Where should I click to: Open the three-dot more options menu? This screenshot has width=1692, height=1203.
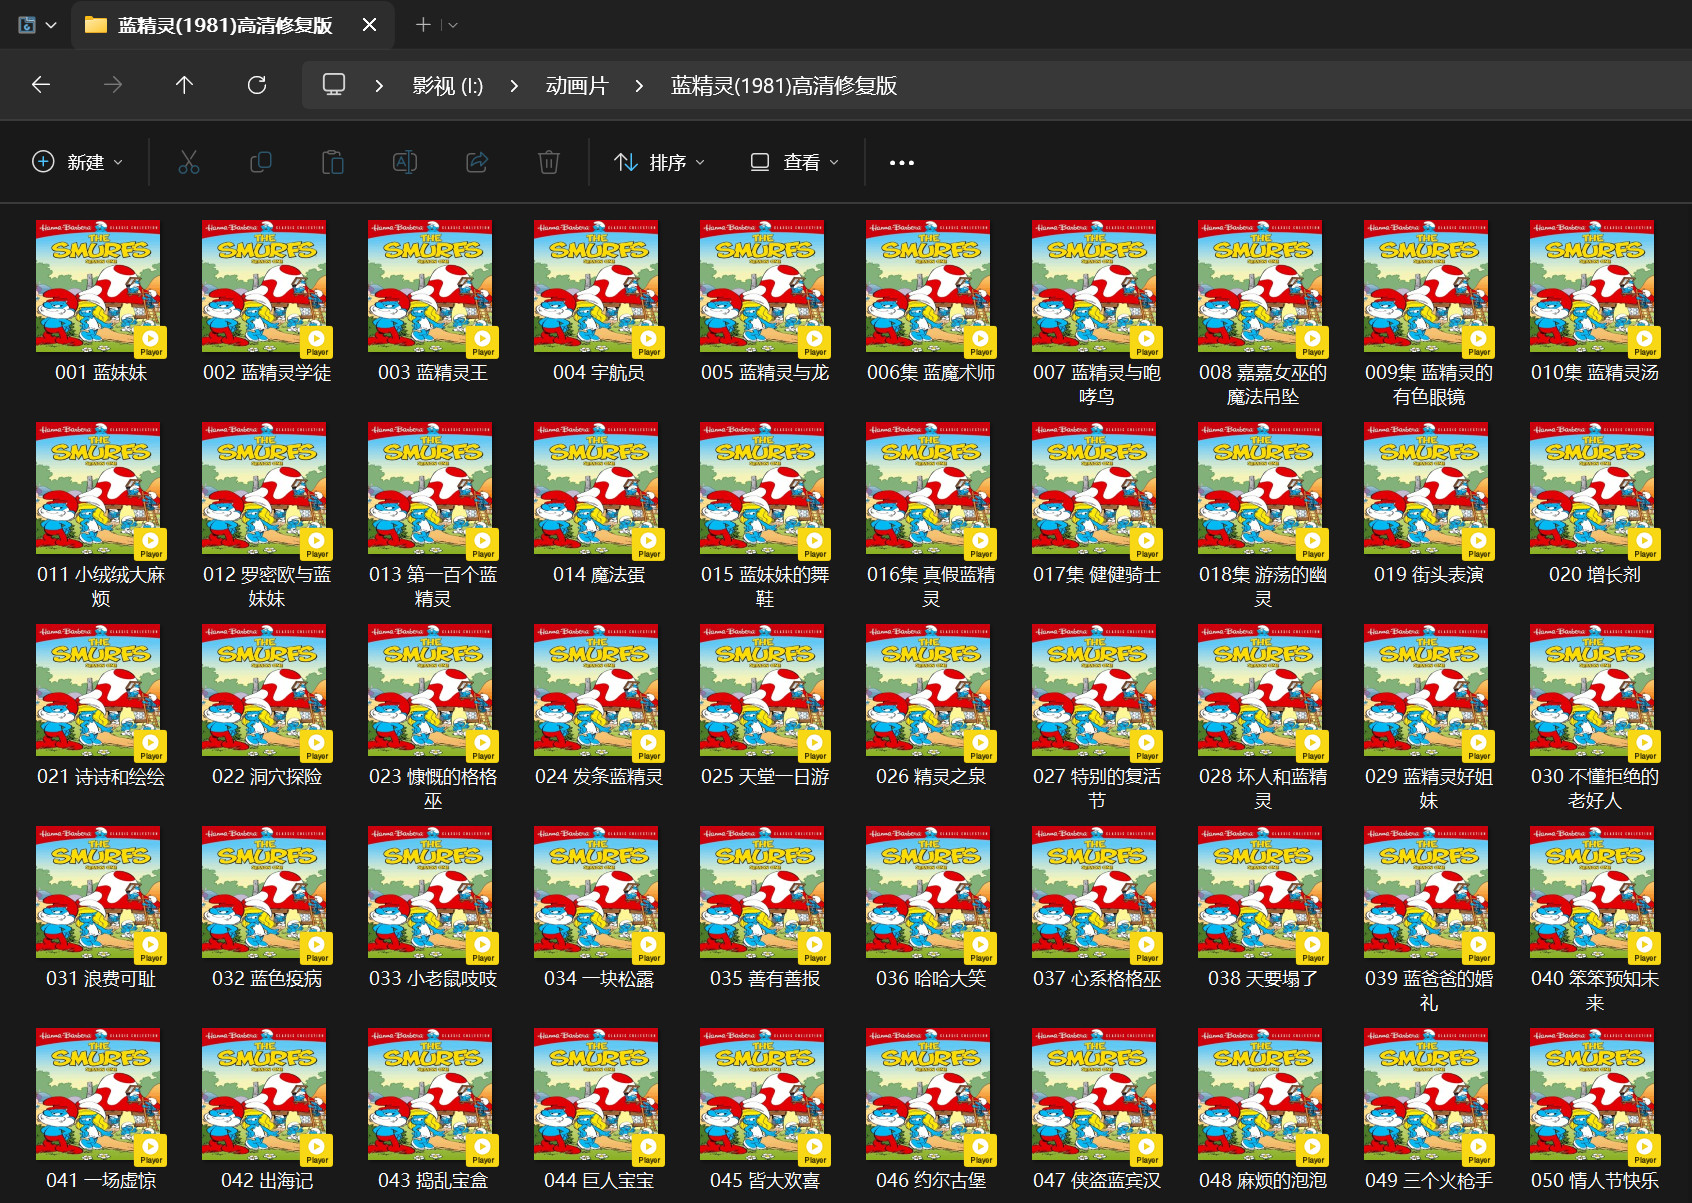pos(901,162)
